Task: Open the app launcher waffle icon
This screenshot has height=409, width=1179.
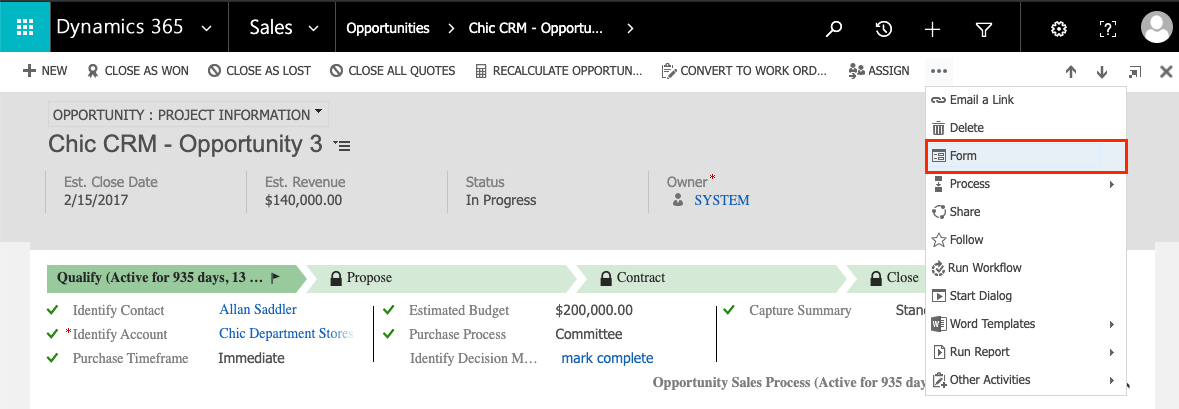Action: tap(26, 28)
